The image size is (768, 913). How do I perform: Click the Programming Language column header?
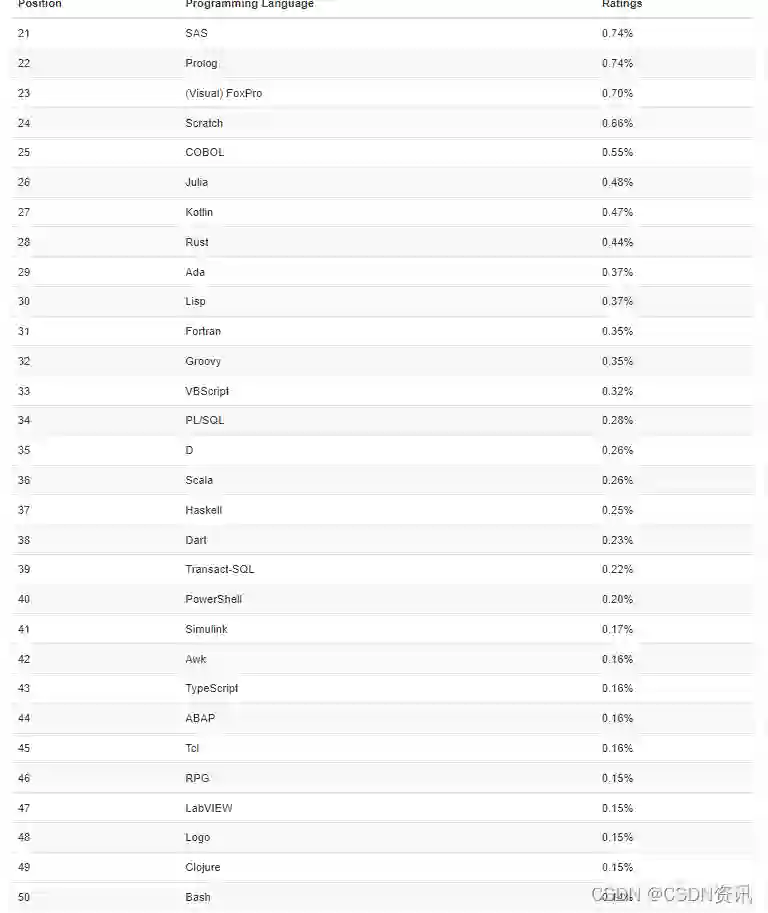[x=249, y=5]
